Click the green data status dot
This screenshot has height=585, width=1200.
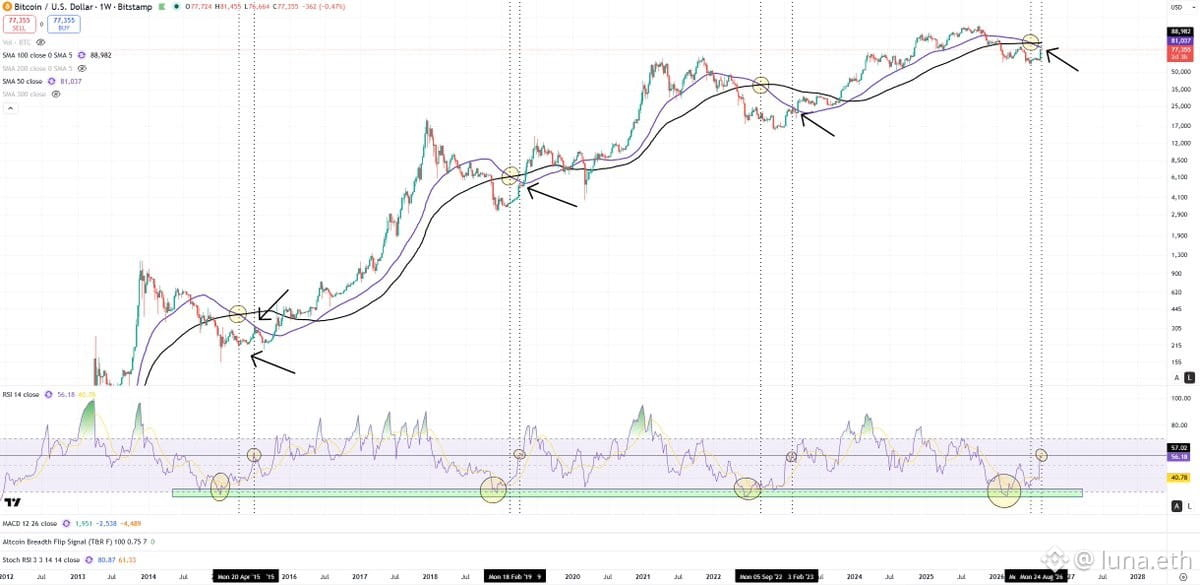click(x=177, y=7)
